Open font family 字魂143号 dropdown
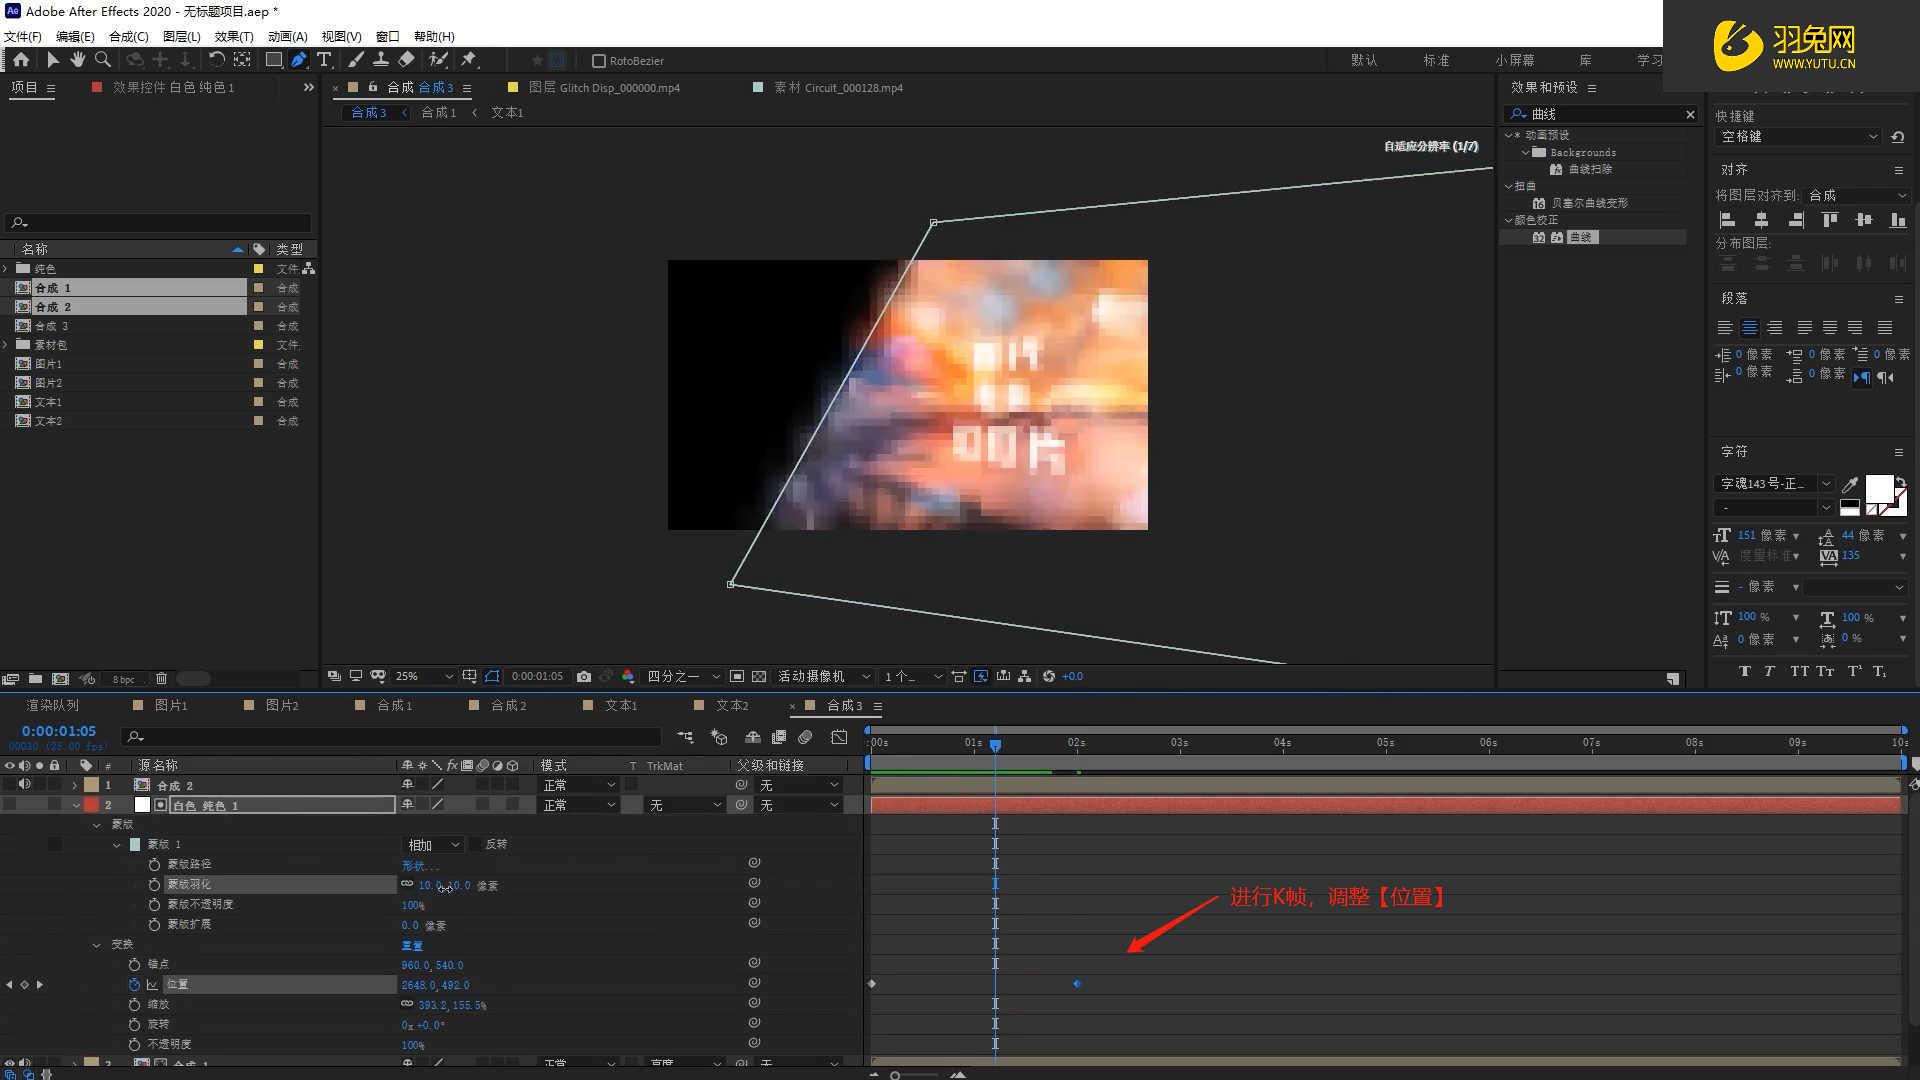 [1775, 484]
